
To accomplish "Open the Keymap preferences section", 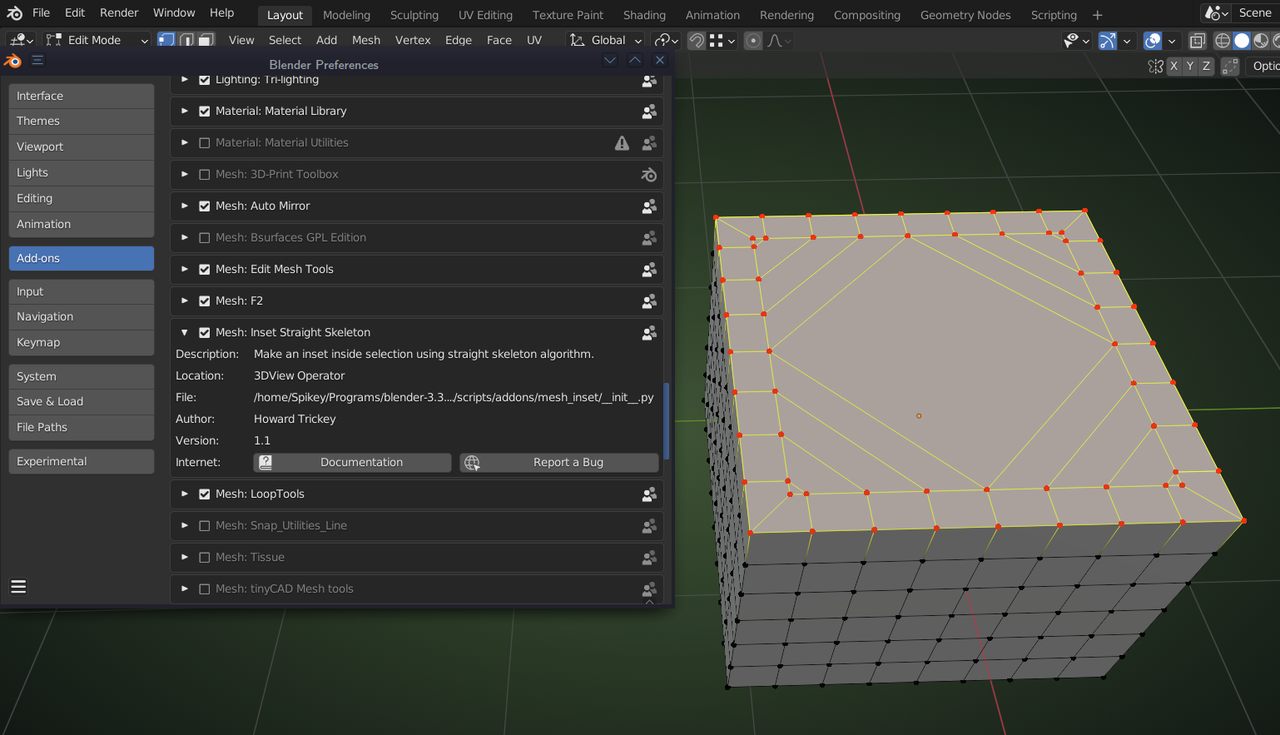I will pos(82,342).
